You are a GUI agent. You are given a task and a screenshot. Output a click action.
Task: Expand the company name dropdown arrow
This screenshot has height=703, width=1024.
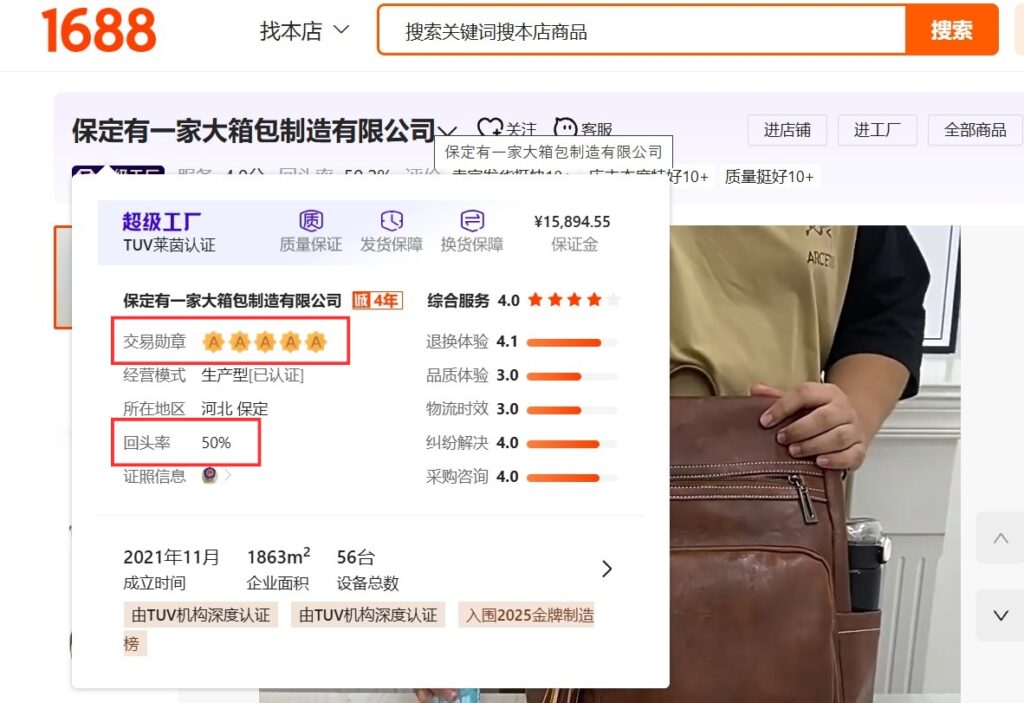tap(448, 131)
